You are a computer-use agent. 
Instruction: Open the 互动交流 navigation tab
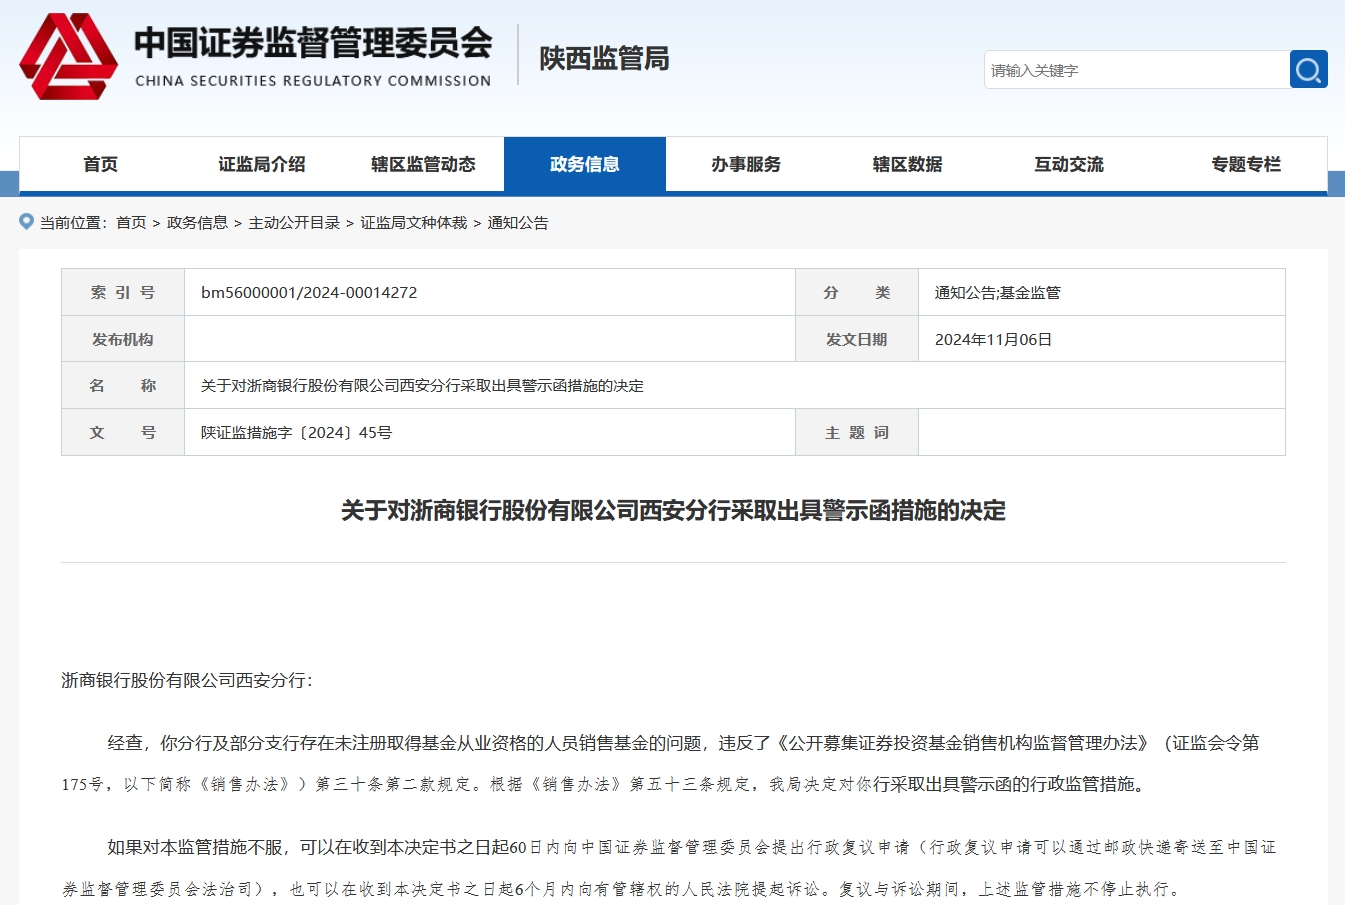pyautogui.click(x=1069, y=164)
